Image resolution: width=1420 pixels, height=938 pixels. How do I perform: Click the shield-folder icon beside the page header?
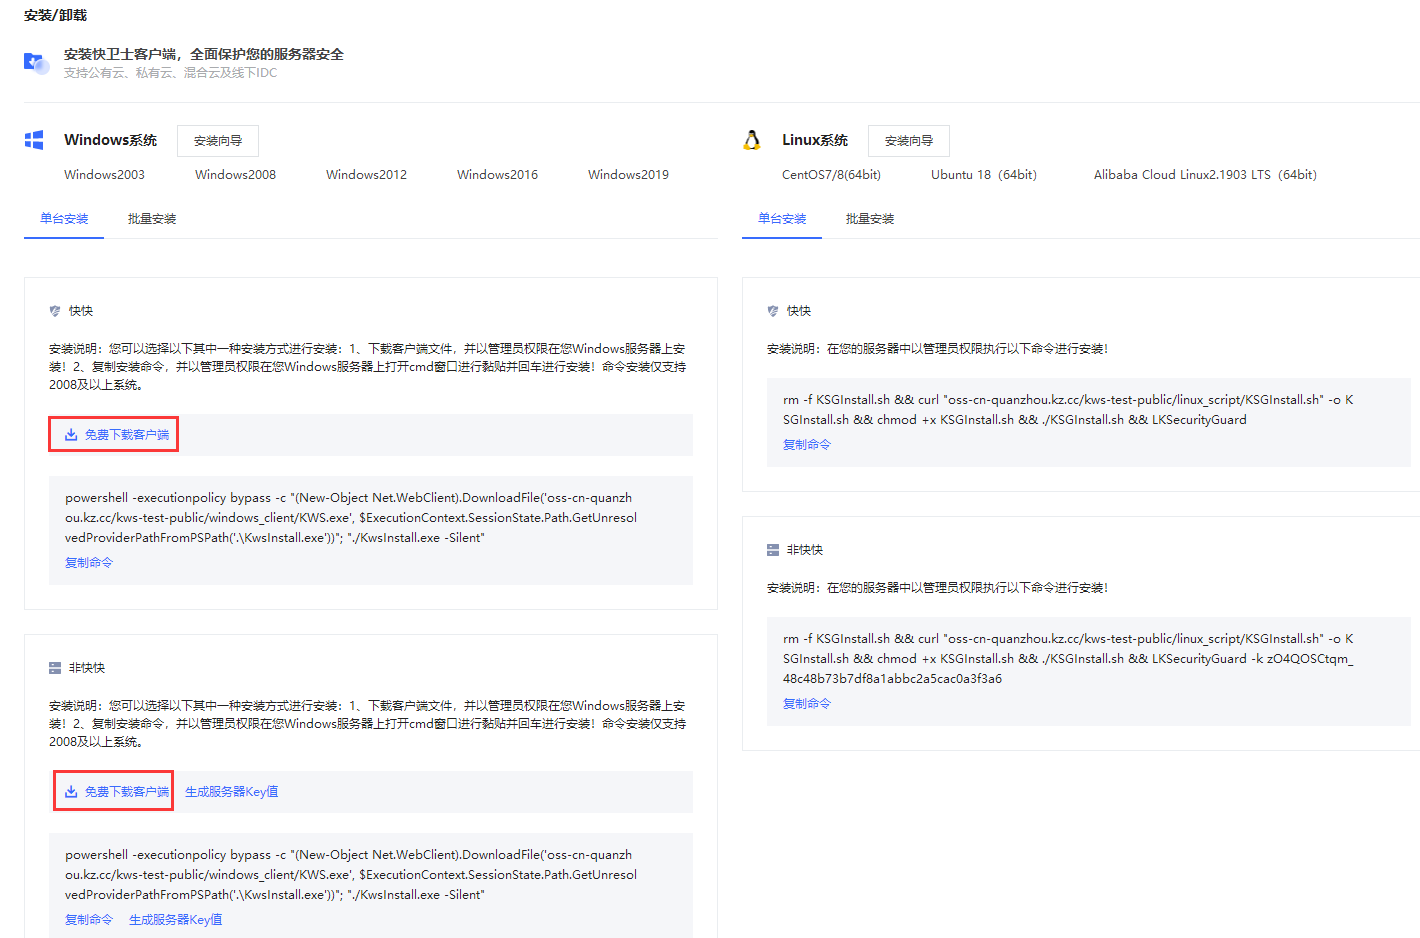click(x=36, y=63)
